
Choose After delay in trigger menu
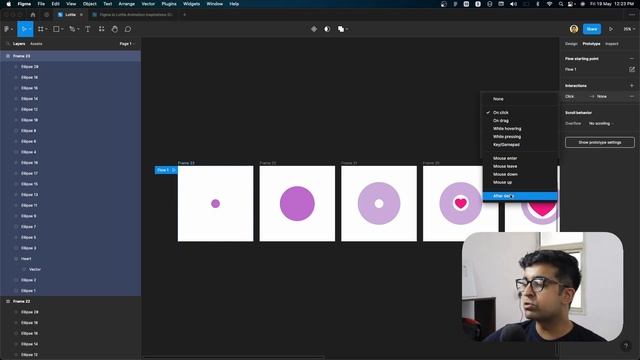coord(520,196)
